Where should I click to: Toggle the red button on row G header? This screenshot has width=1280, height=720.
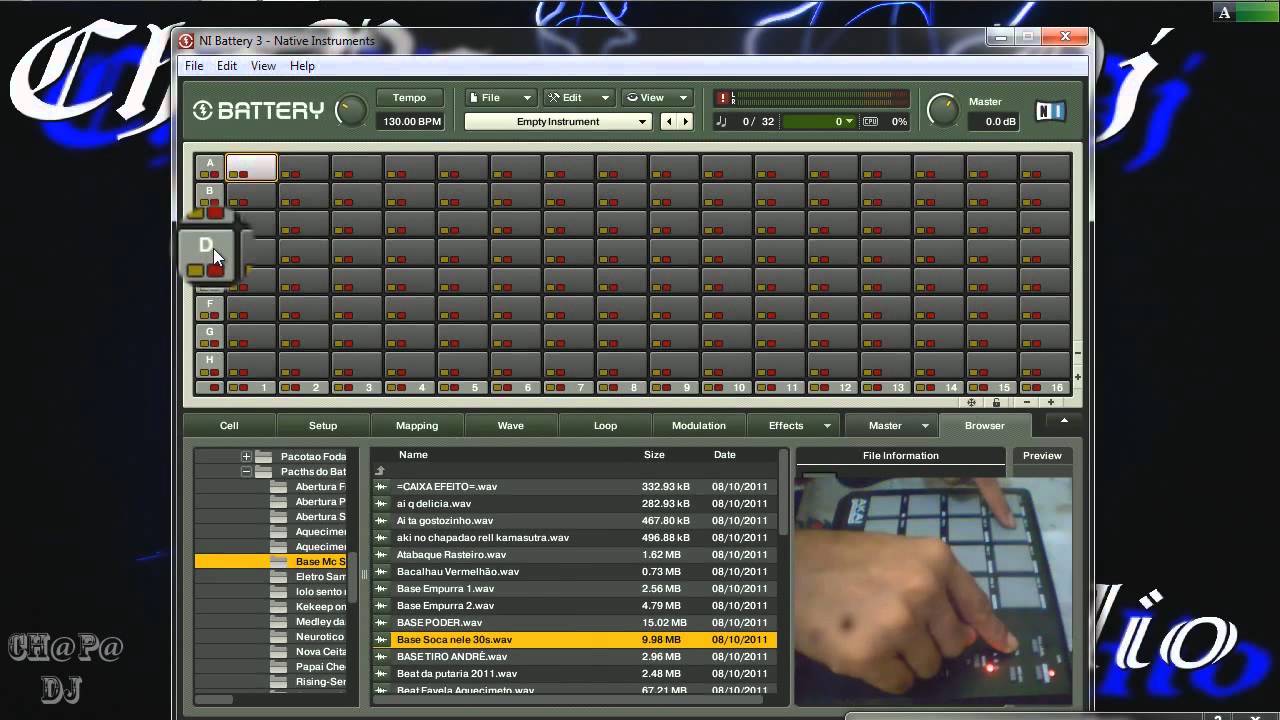[214, 344]
